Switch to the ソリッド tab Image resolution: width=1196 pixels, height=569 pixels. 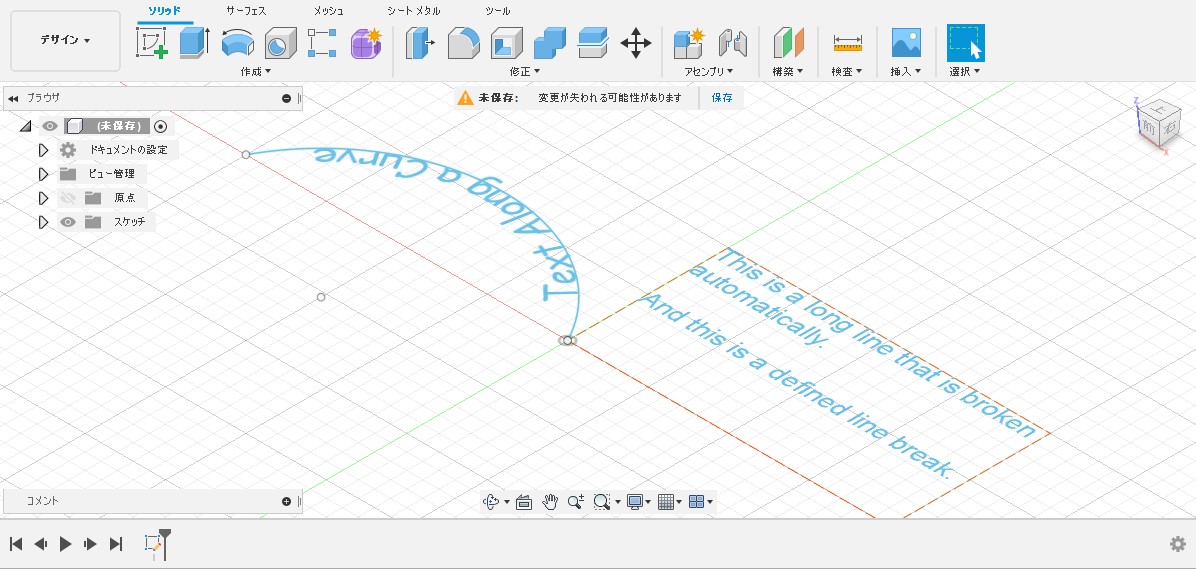165,11
